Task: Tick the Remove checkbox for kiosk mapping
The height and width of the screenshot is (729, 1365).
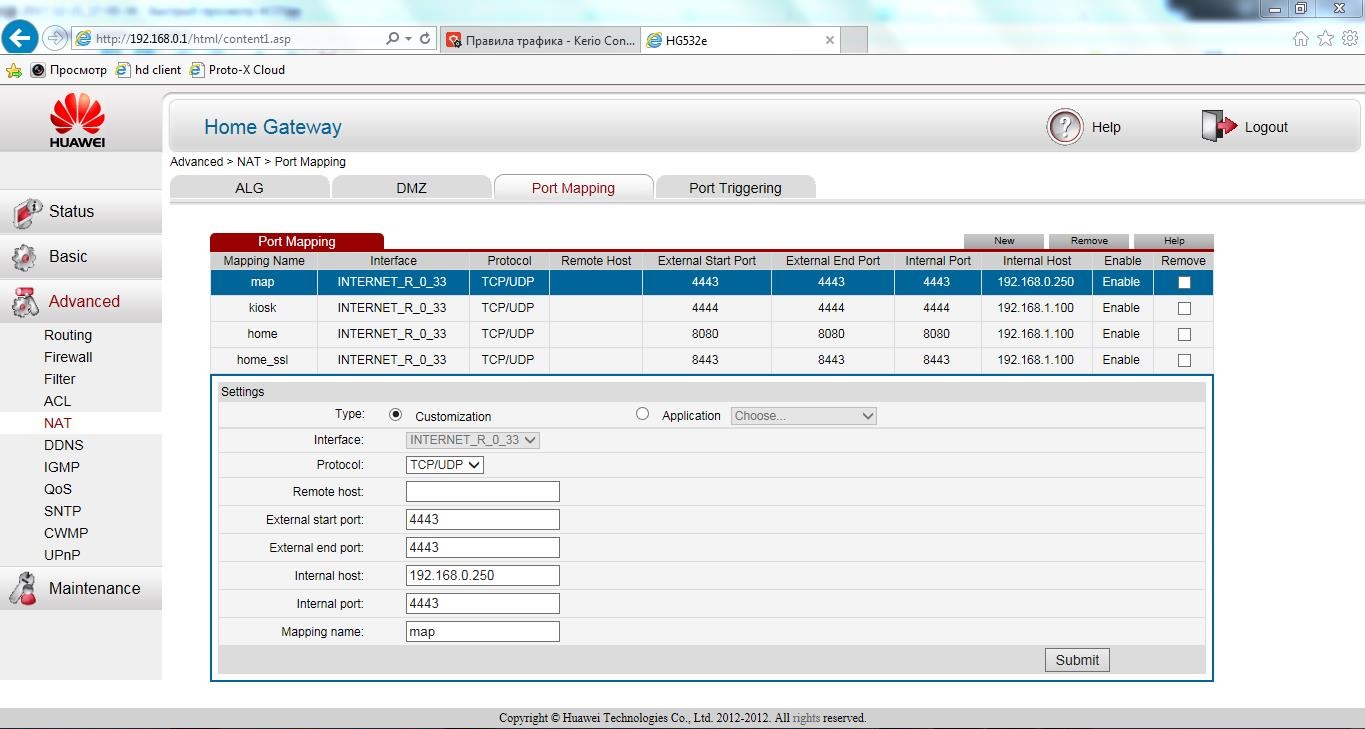Action: pos(1184,308)
